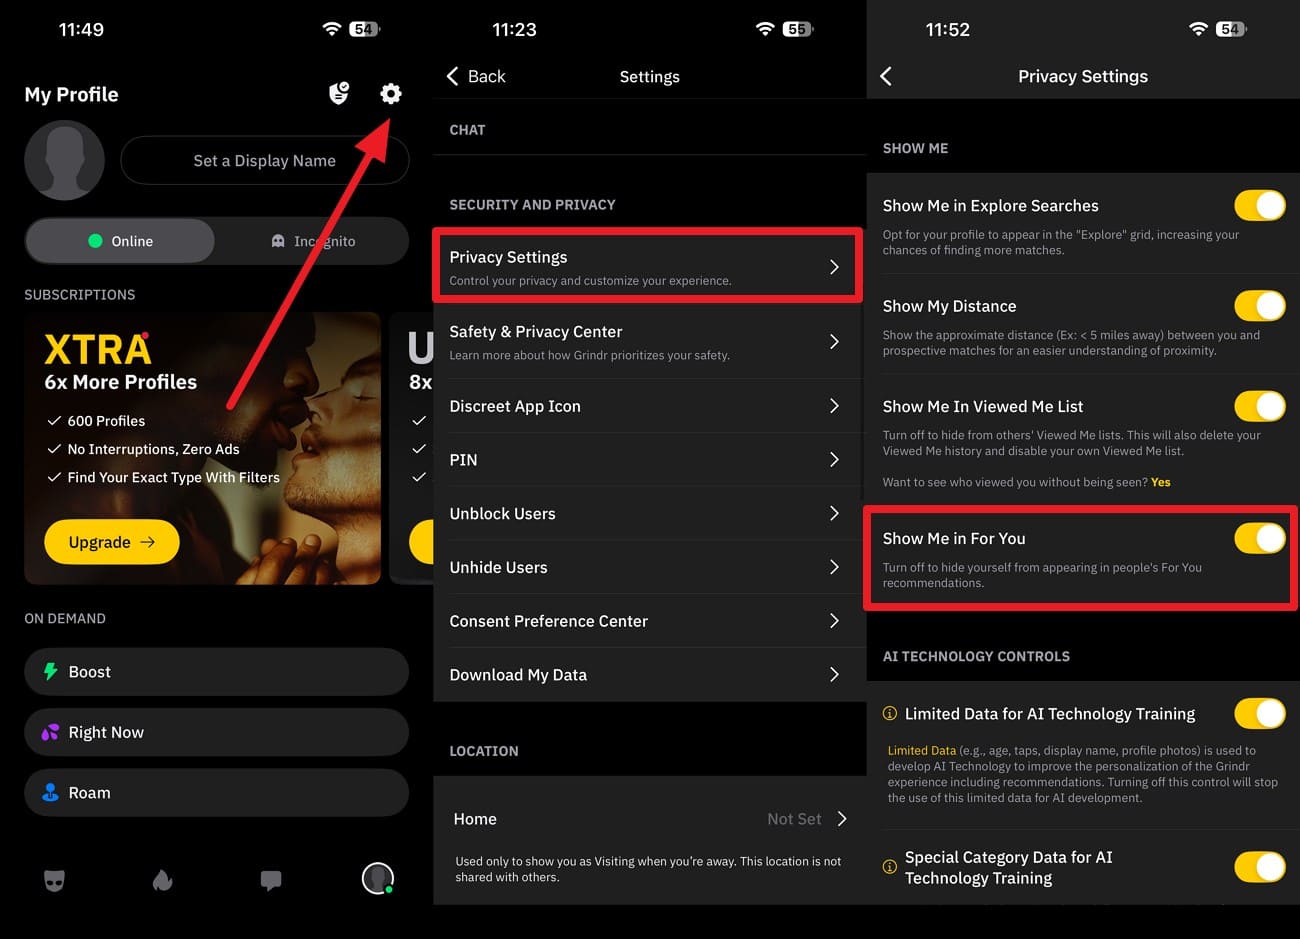Tap chevron beside Unhide Users
1300x939 pixels.
pyautogui.click(x=834, y=567)
